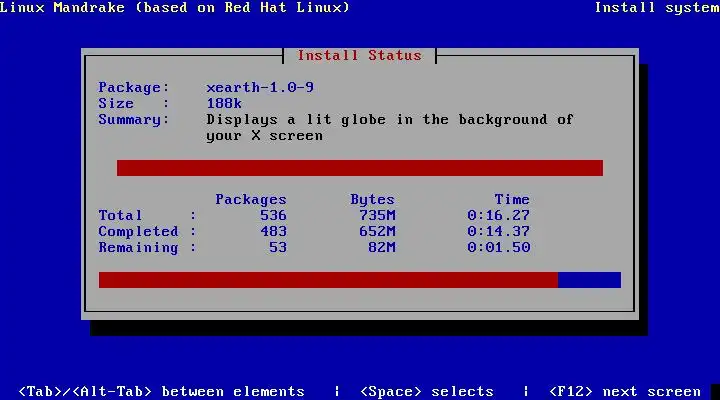This screenshot has width=720, height=400.
Task: Click summary text "Displays a lit globe in the background of"
Action: pos(390,119)
